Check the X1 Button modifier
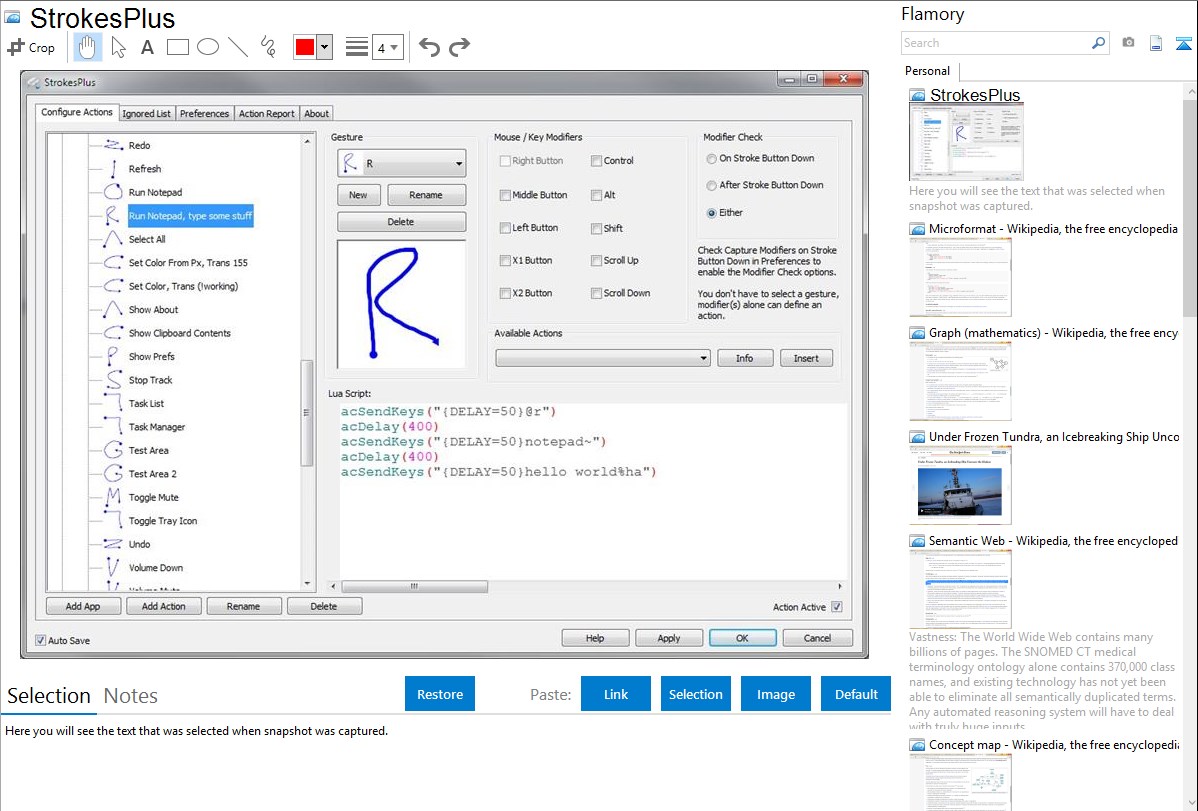The width and height of the screenshot is (1198, 811). [505, 261]
